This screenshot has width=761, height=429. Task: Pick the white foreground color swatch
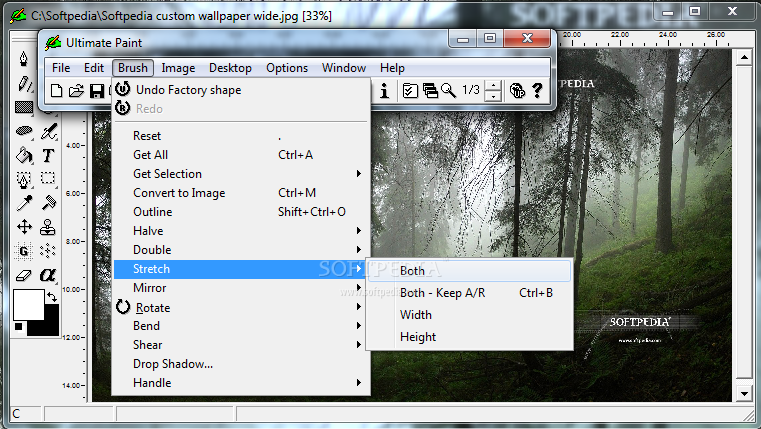click(x=28, y=305)
